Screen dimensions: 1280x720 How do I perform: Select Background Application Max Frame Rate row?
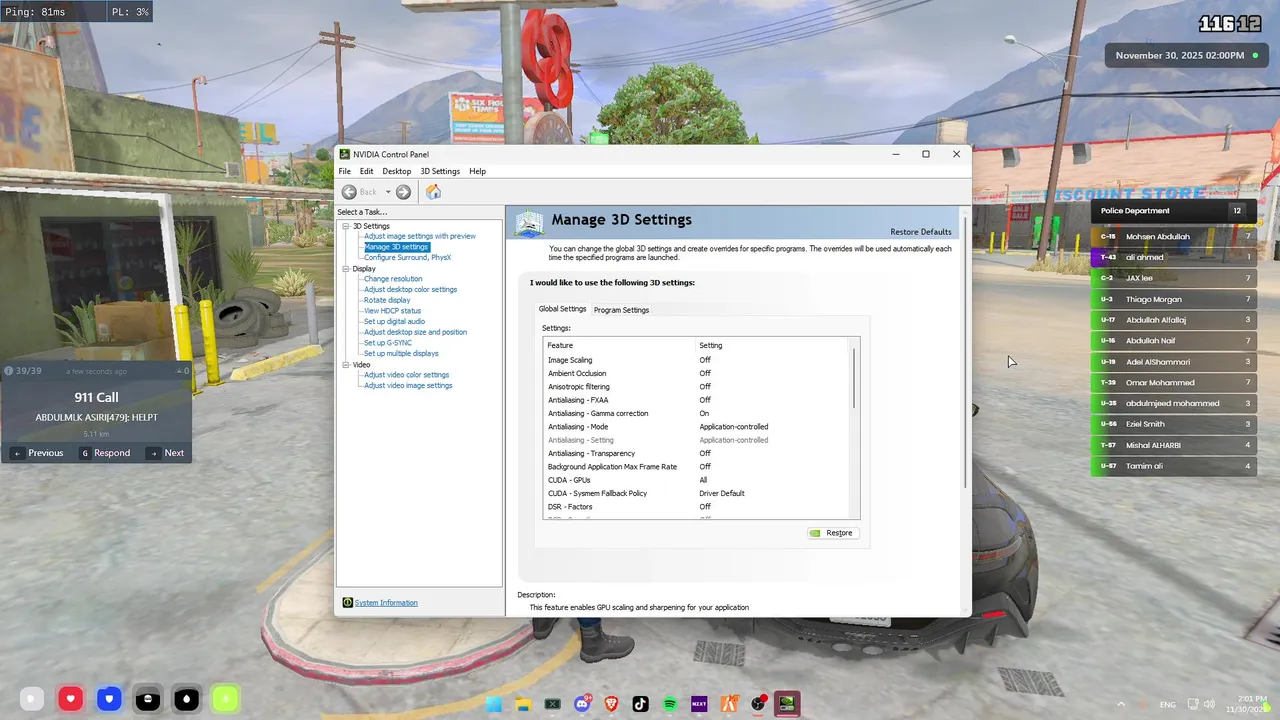click(x=697, y=467)
